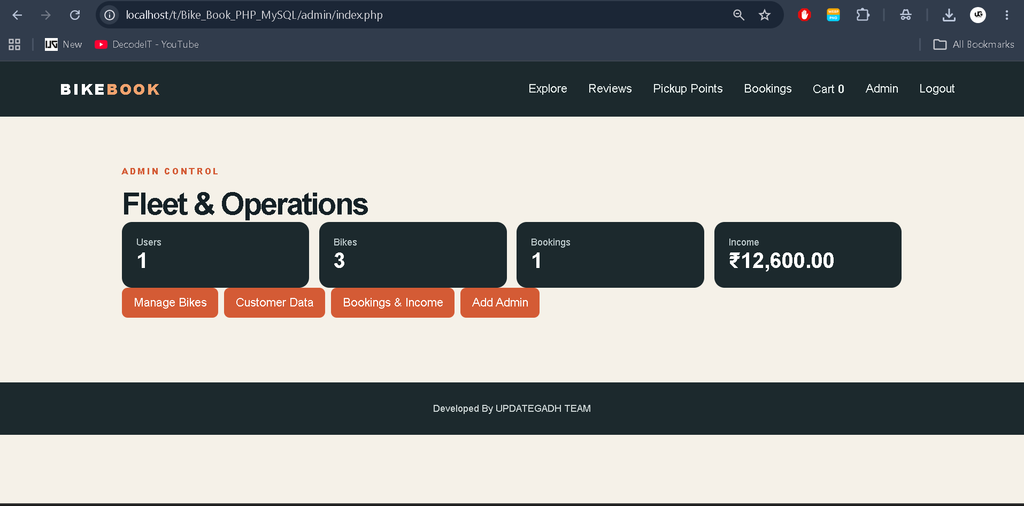This screenshot has width=1024, height=506.
Task: Open browser Downloads icon
Action: [949, 15]
